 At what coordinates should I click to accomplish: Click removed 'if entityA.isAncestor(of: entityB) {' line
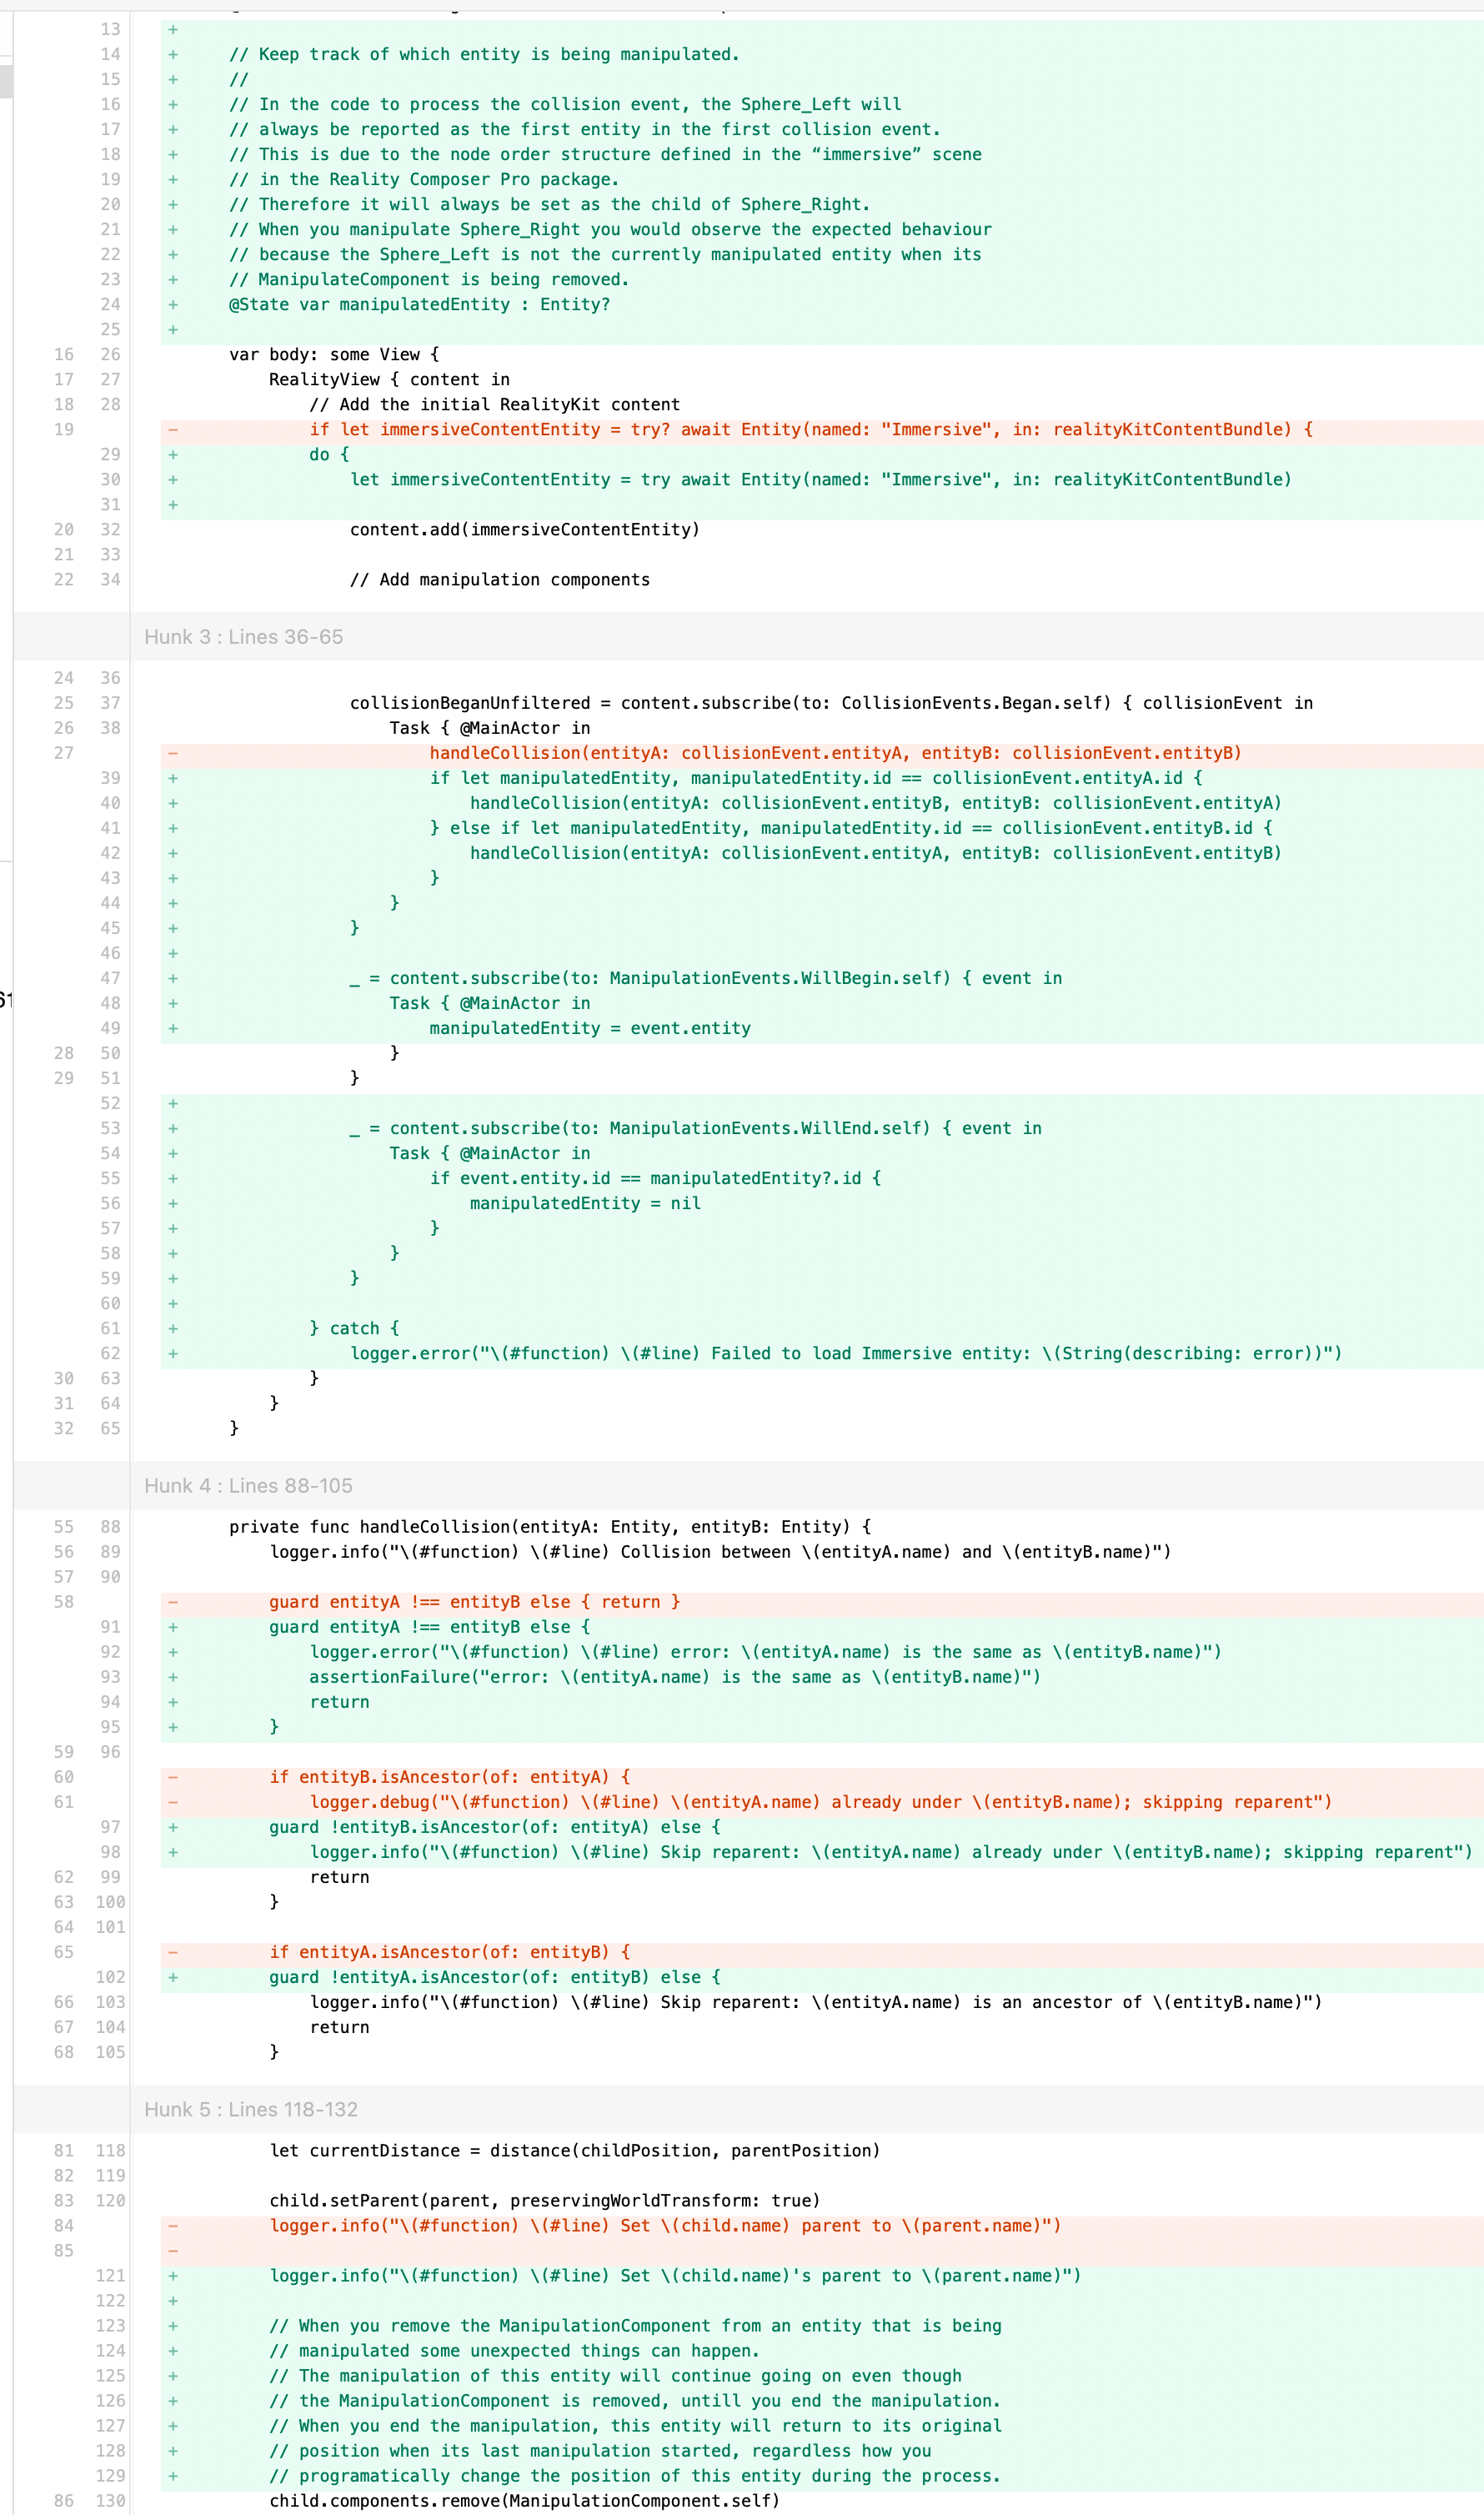click(x=449, y=1952)
